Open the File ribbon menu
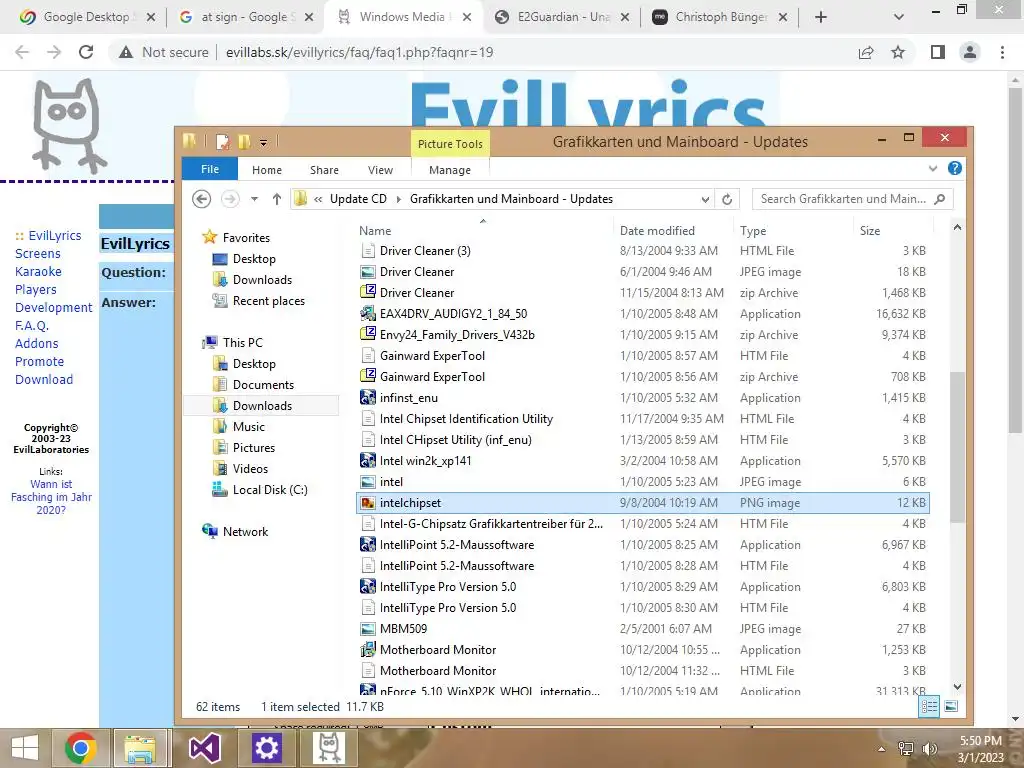 pyautogui.click(x=210, y=169)
